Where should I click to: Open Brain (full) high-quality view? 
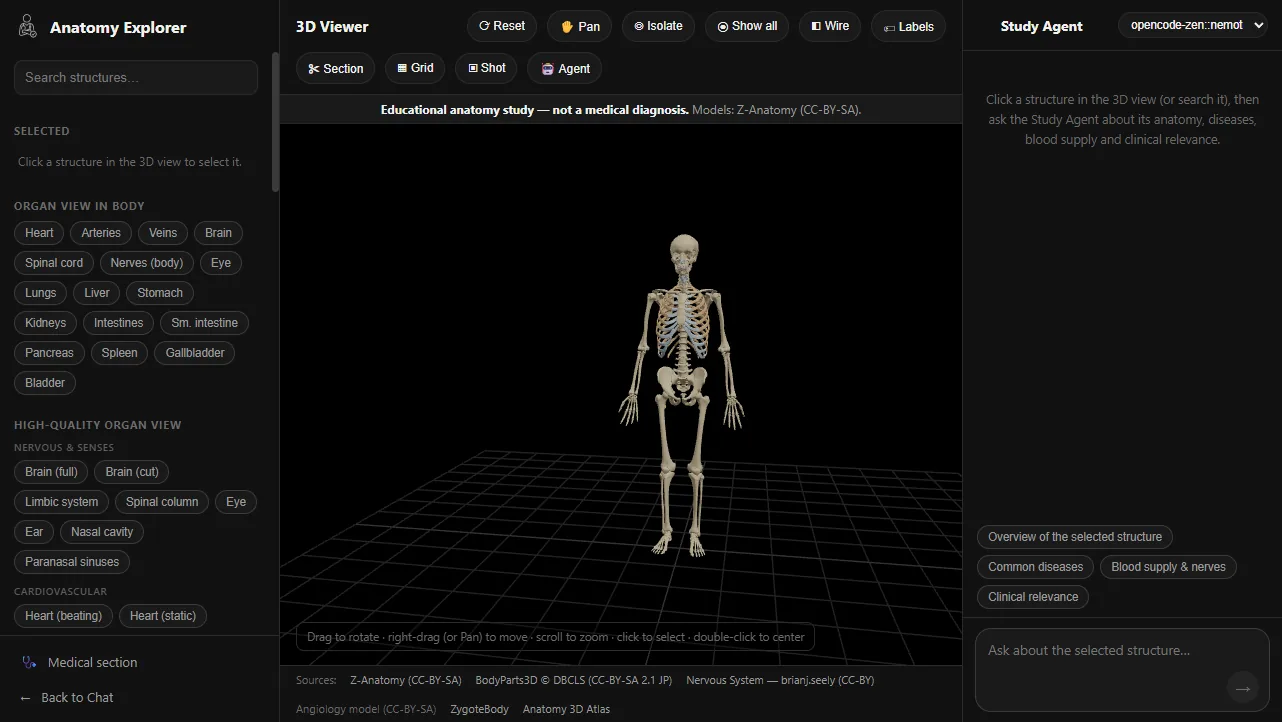coord(51,472)
